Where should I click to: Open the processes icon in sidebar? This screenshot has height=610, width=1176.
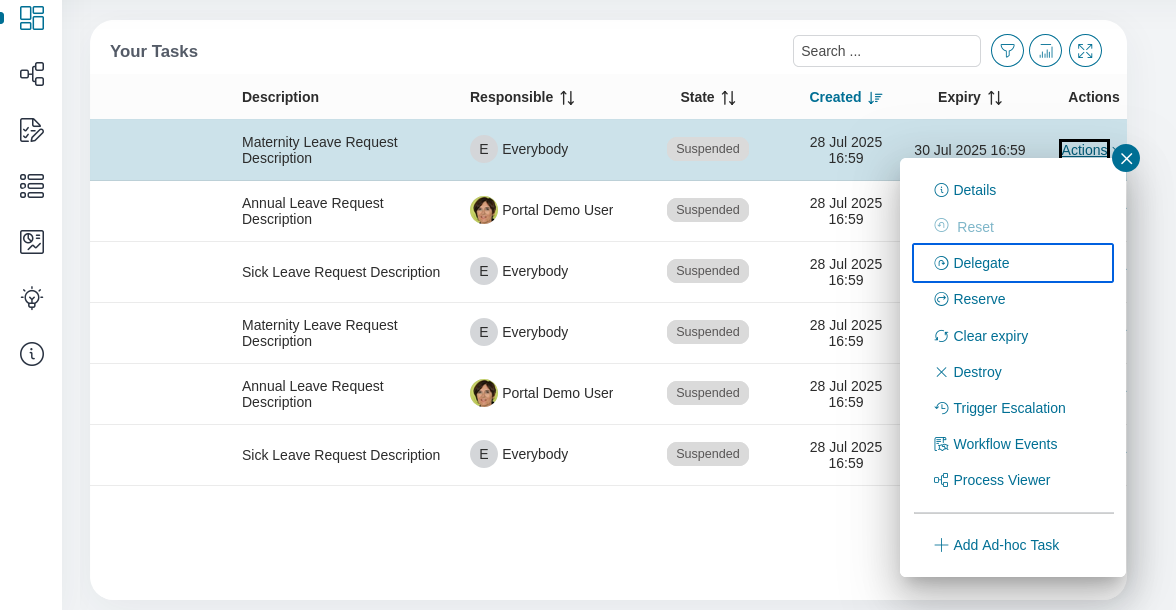32,74
